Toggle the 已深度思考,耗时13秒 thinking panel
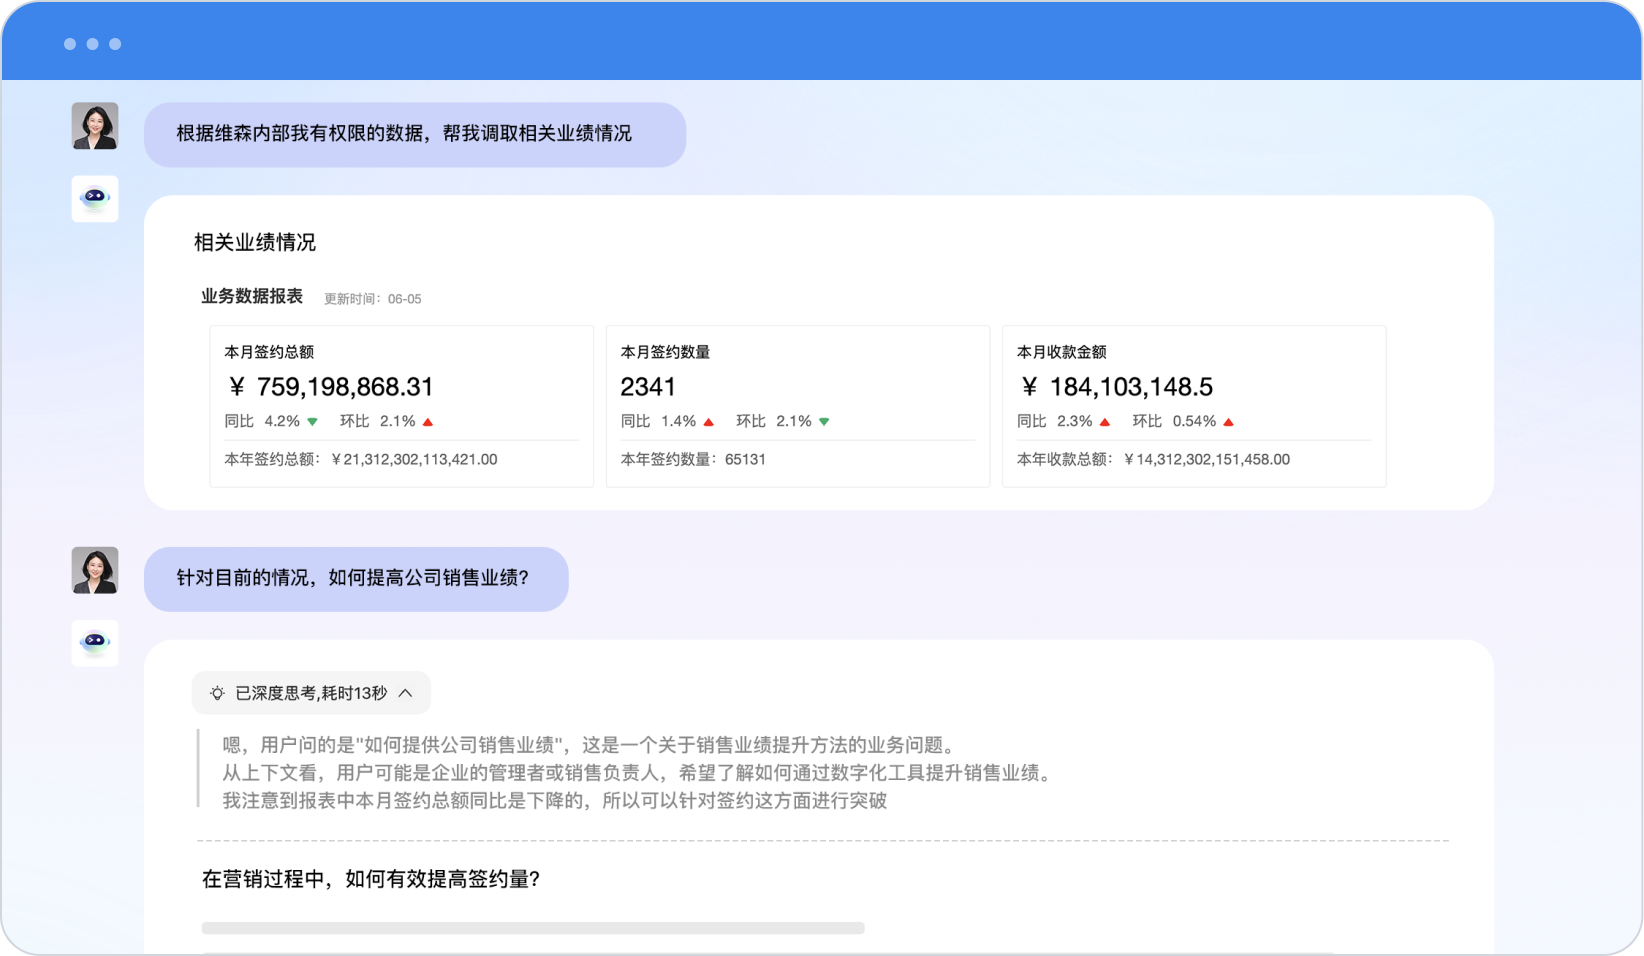This screenshot has height=956, width=1644. 311,693
